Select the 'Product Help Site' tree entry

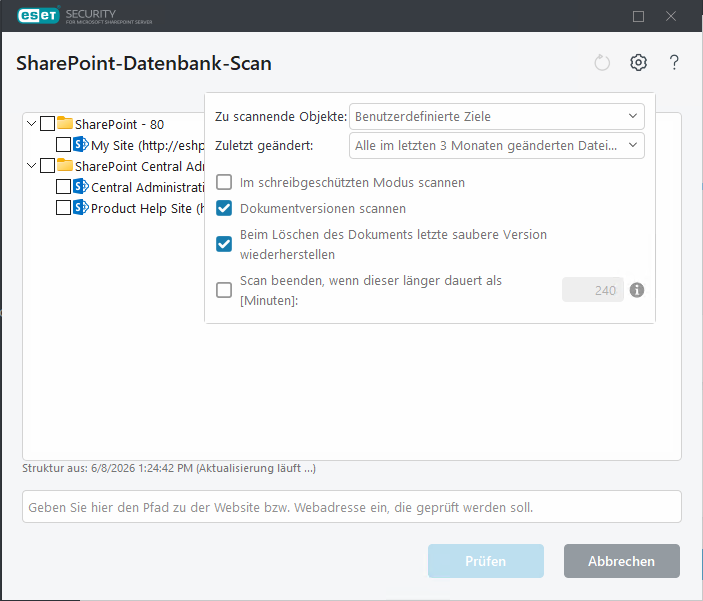pos(148,209)
